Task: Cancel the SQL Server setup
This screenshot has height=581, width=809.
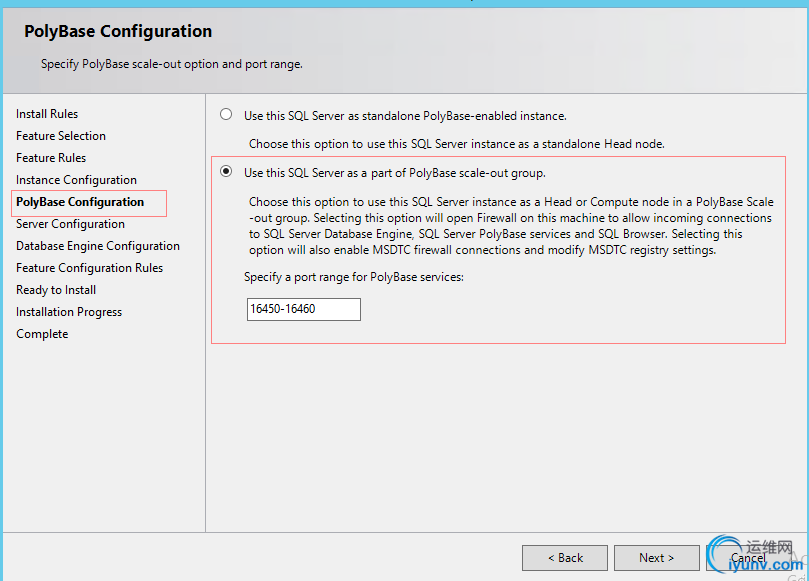Action: point(748,558)
